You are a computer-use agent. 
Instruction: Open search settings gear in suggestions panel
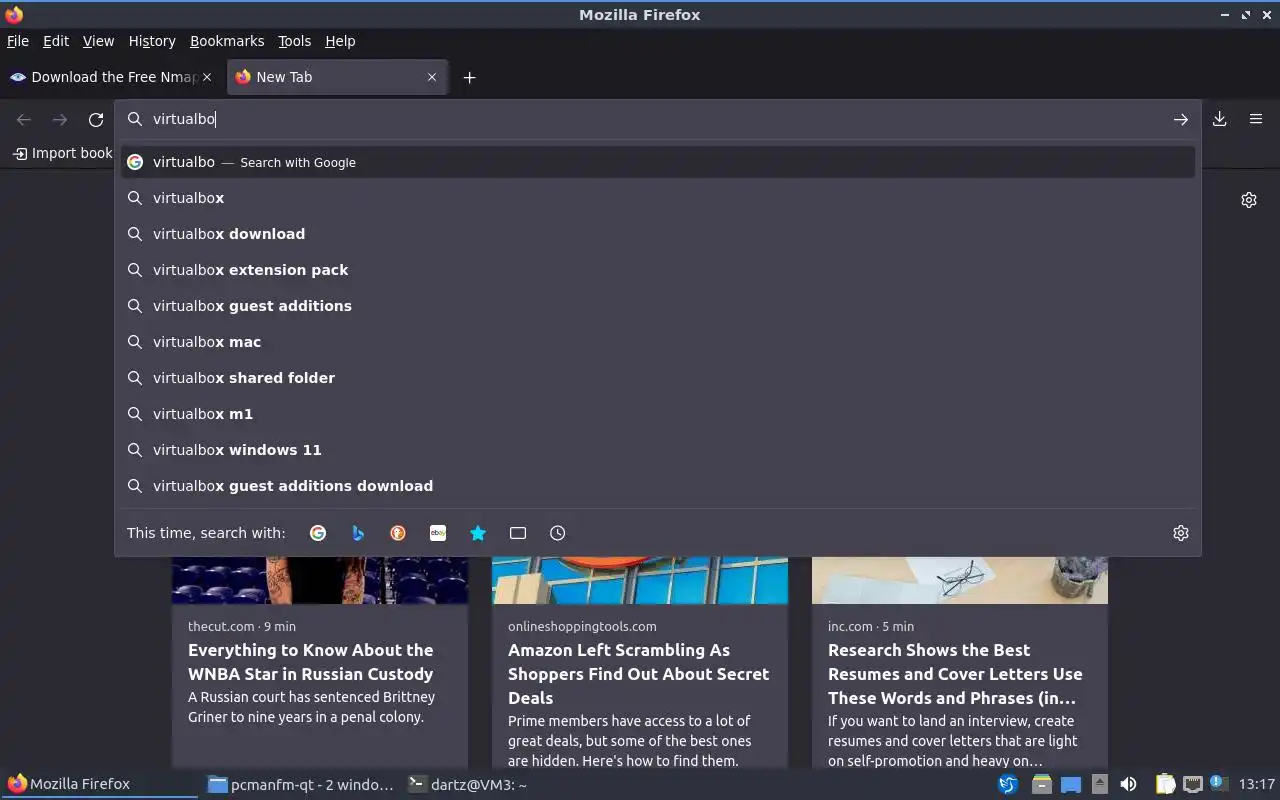1181,533
